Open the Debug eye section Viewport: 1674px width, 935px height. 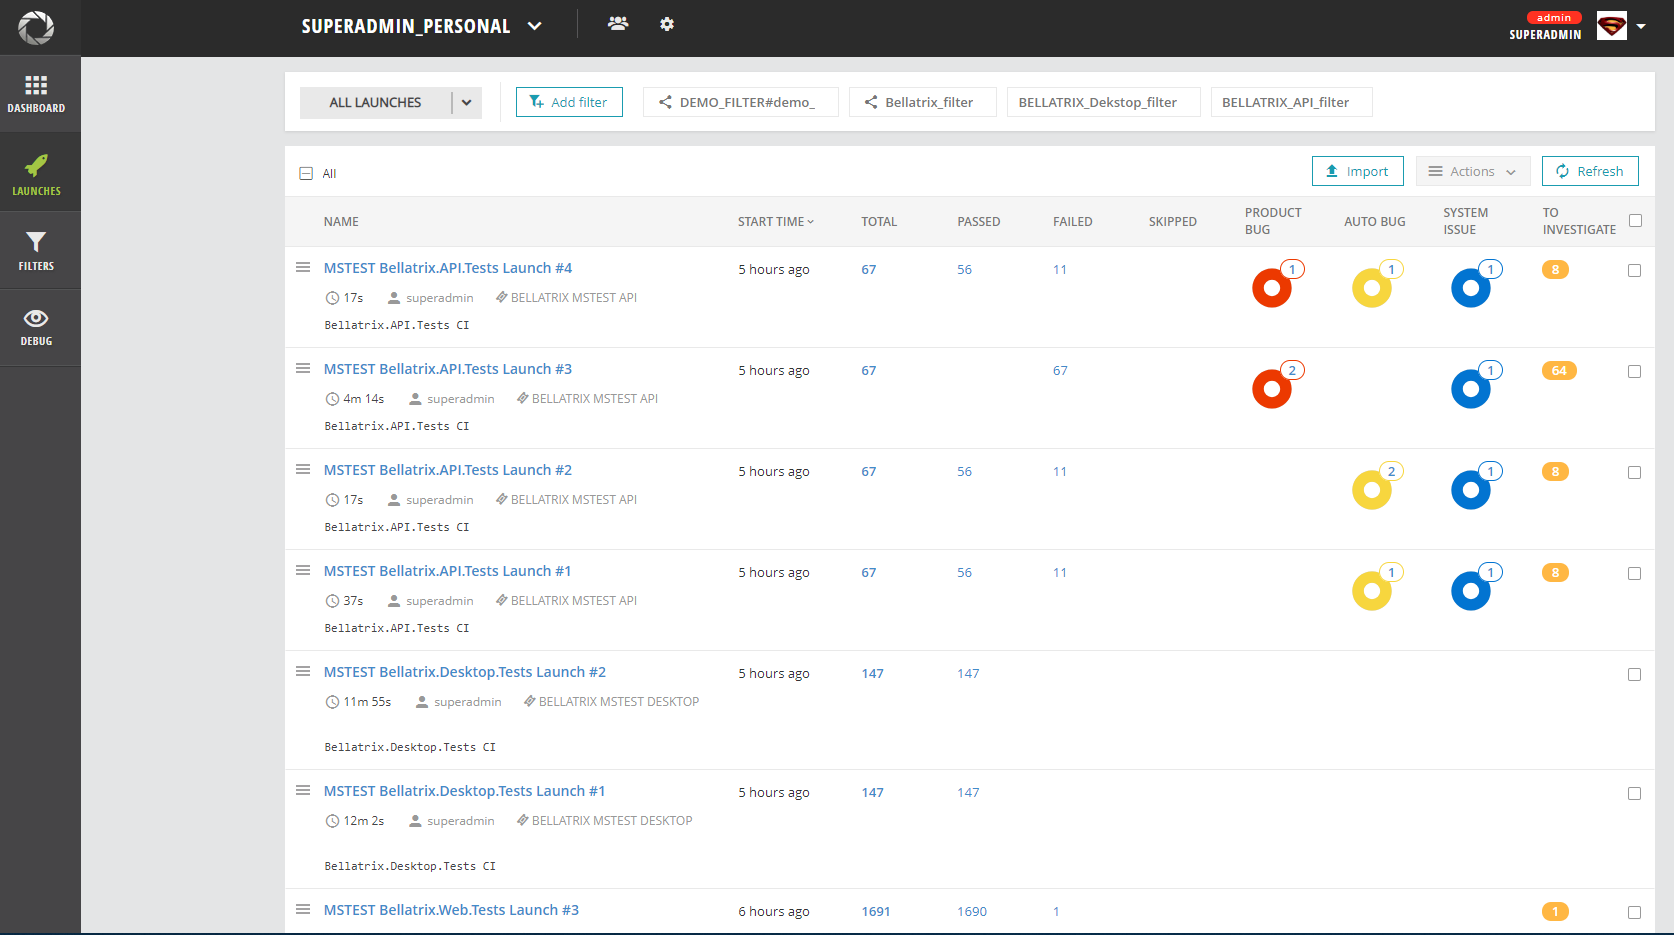36,327
